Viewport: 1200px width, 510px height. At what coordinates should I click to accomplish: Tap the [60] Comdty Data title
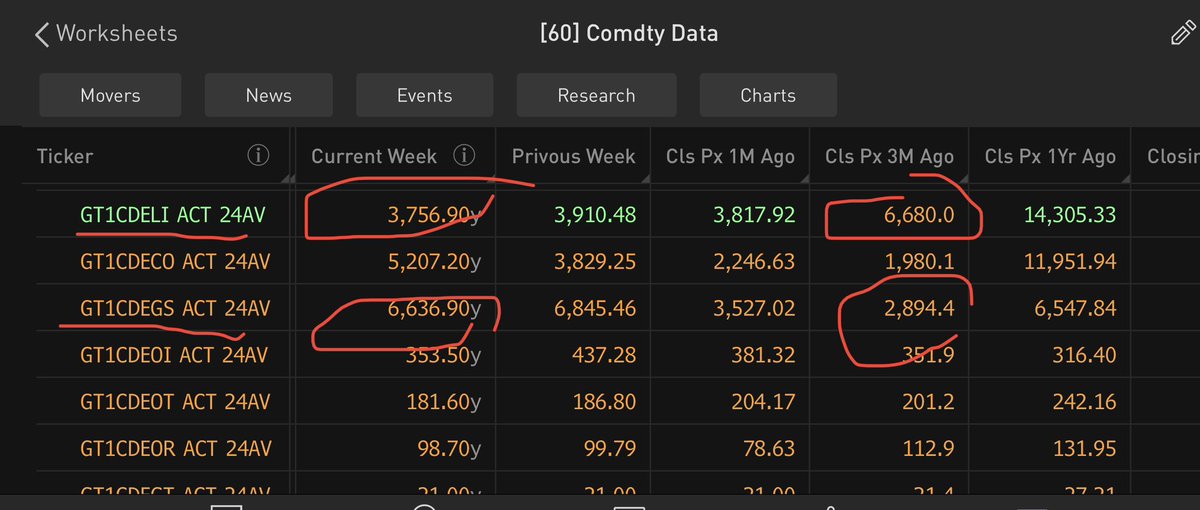(628, 33)
